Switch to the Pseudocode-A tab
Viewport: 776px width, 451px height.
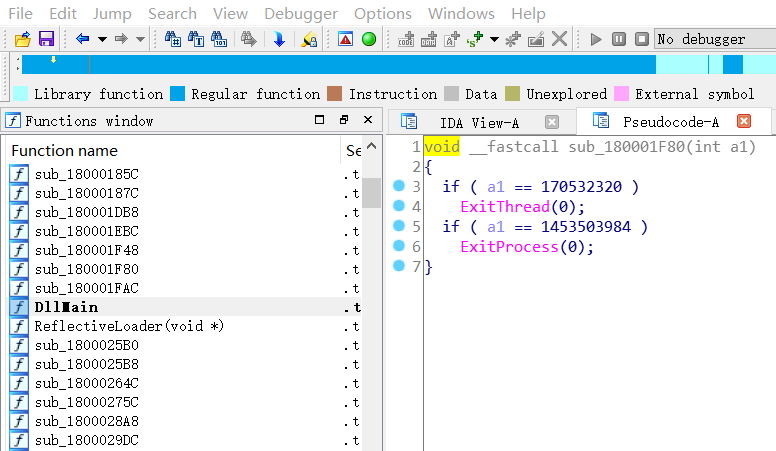coord(671,122)
